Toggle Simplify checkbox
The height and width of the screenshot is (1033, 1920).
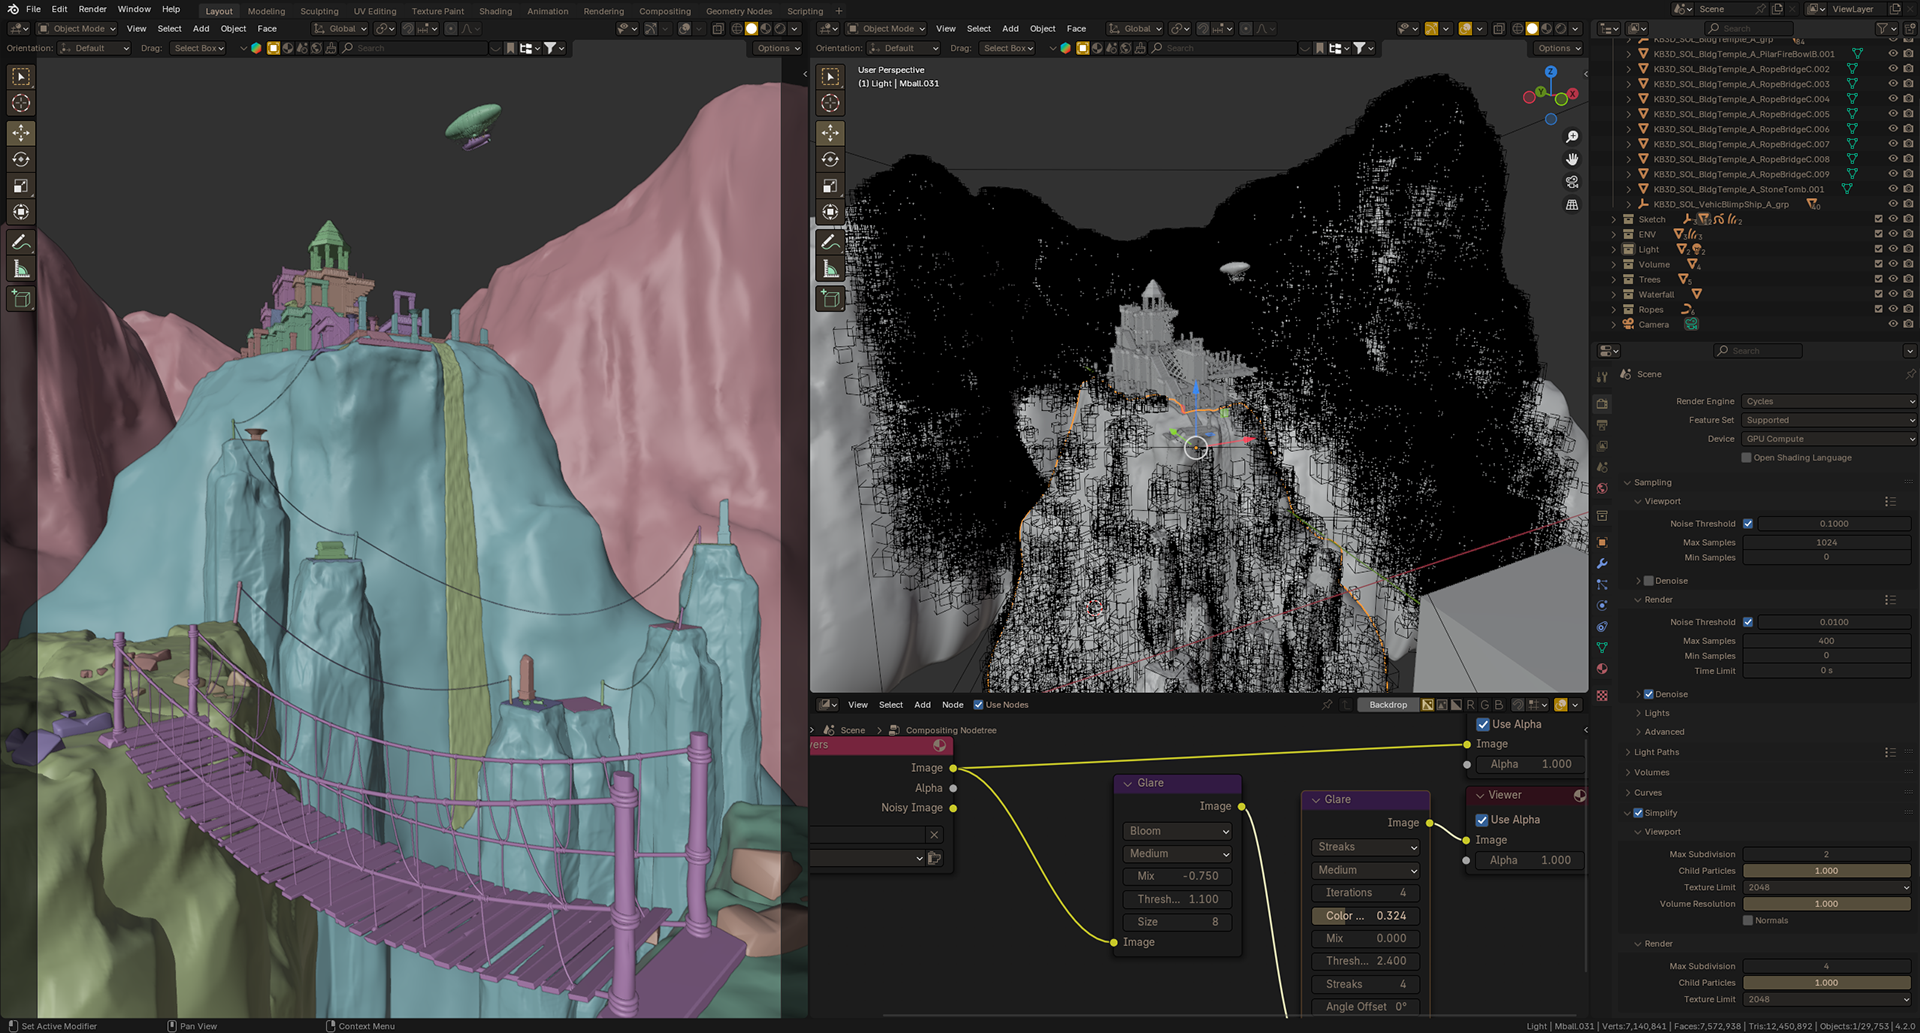1638,813
